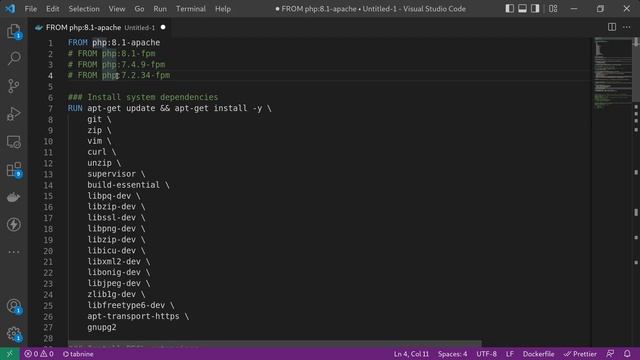Open the Terminal menu
Image resolution: width=640 pixels, height=360 pixels.
(x=191, y=9)
